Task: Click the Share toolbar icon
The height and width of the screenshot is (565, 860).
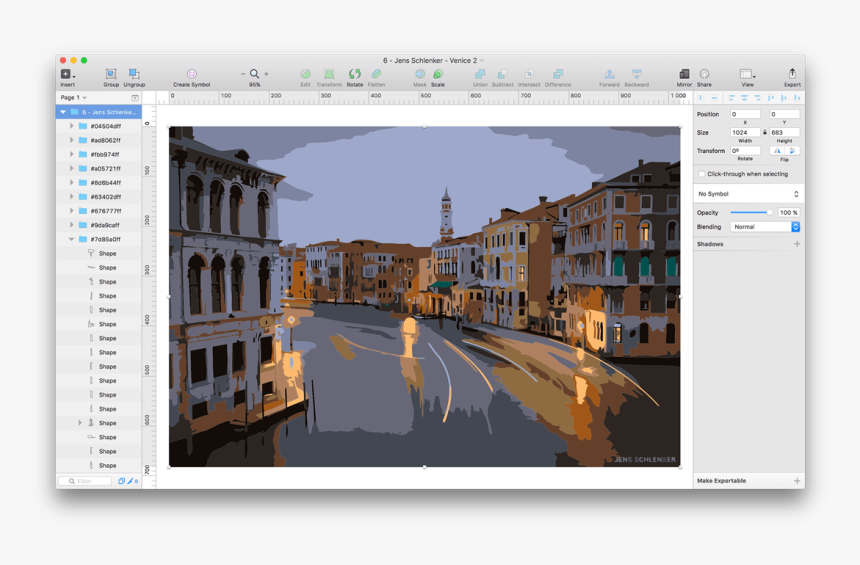Action: pos(704,74)
